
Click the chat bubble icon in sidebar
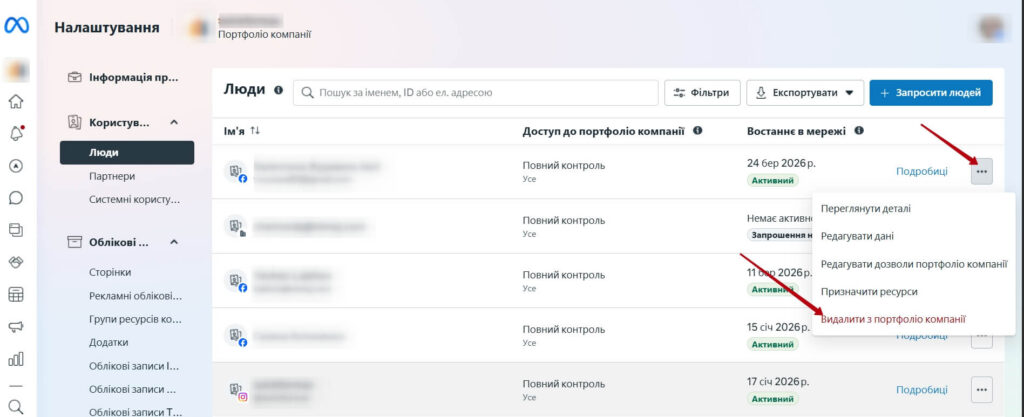pos(16,198)
